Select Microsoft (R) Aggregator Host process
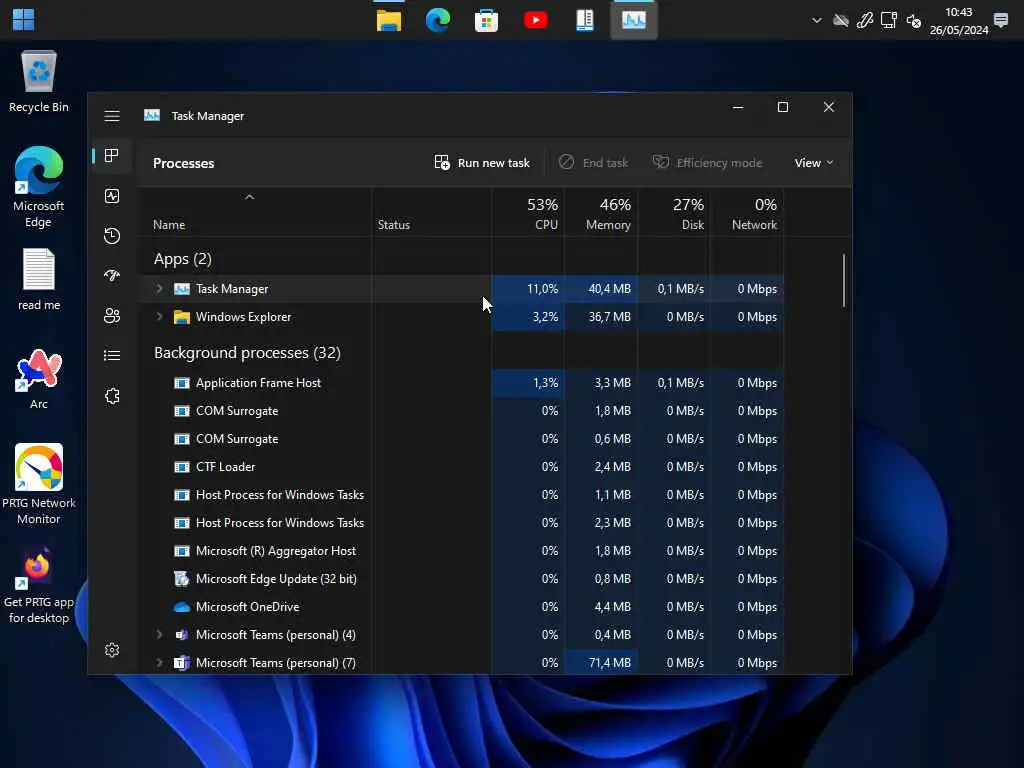This screenshot has width=1024, height=768. click(x=460, y=551)
